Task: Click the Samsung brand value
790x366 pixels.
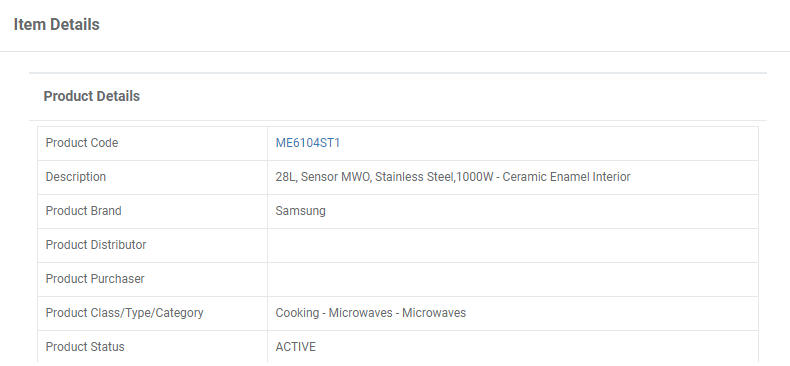Action: point(300,211)
